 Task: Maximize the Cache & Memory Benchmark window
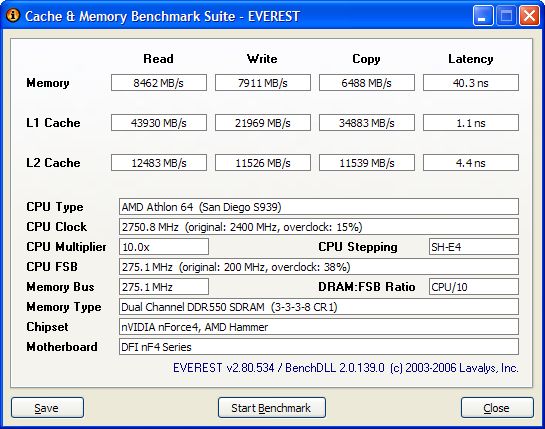tap(506, 16)
